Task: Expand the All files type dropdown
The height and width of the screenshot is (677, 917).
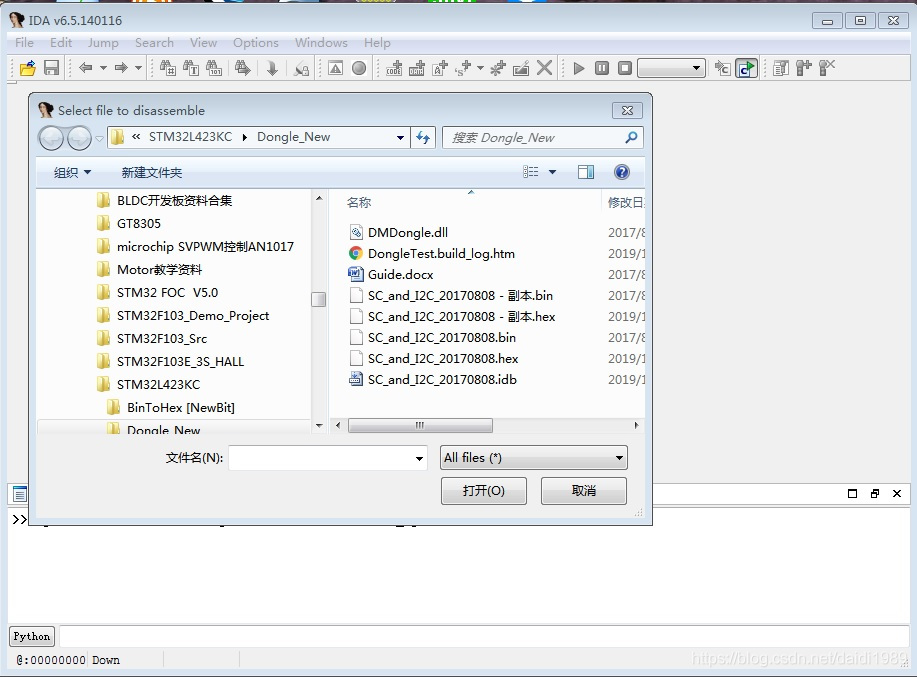Action: [x=533, y=458]
